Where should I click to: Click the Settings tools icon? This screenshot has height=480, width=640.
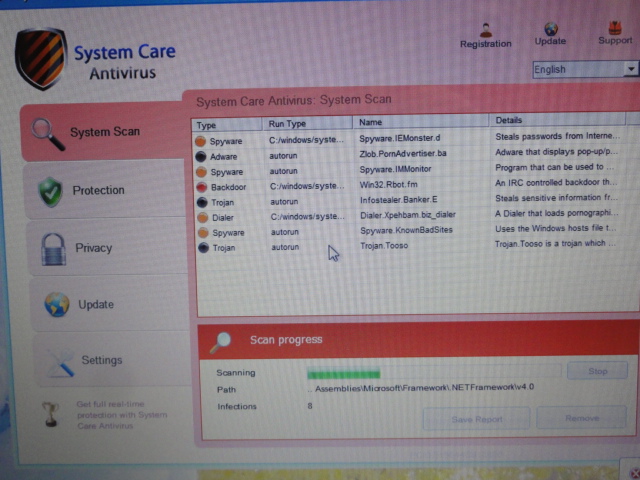62,362
